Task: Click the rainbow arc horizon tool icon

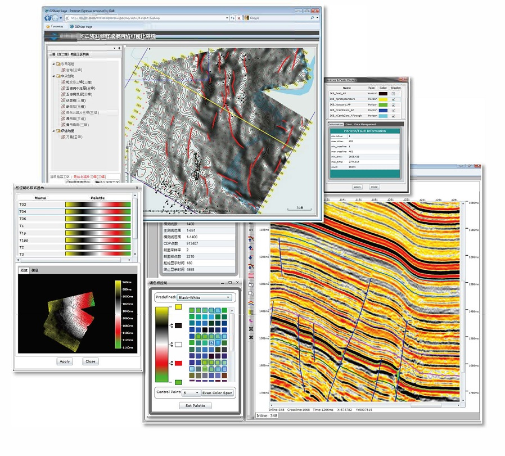Action: 251,303
